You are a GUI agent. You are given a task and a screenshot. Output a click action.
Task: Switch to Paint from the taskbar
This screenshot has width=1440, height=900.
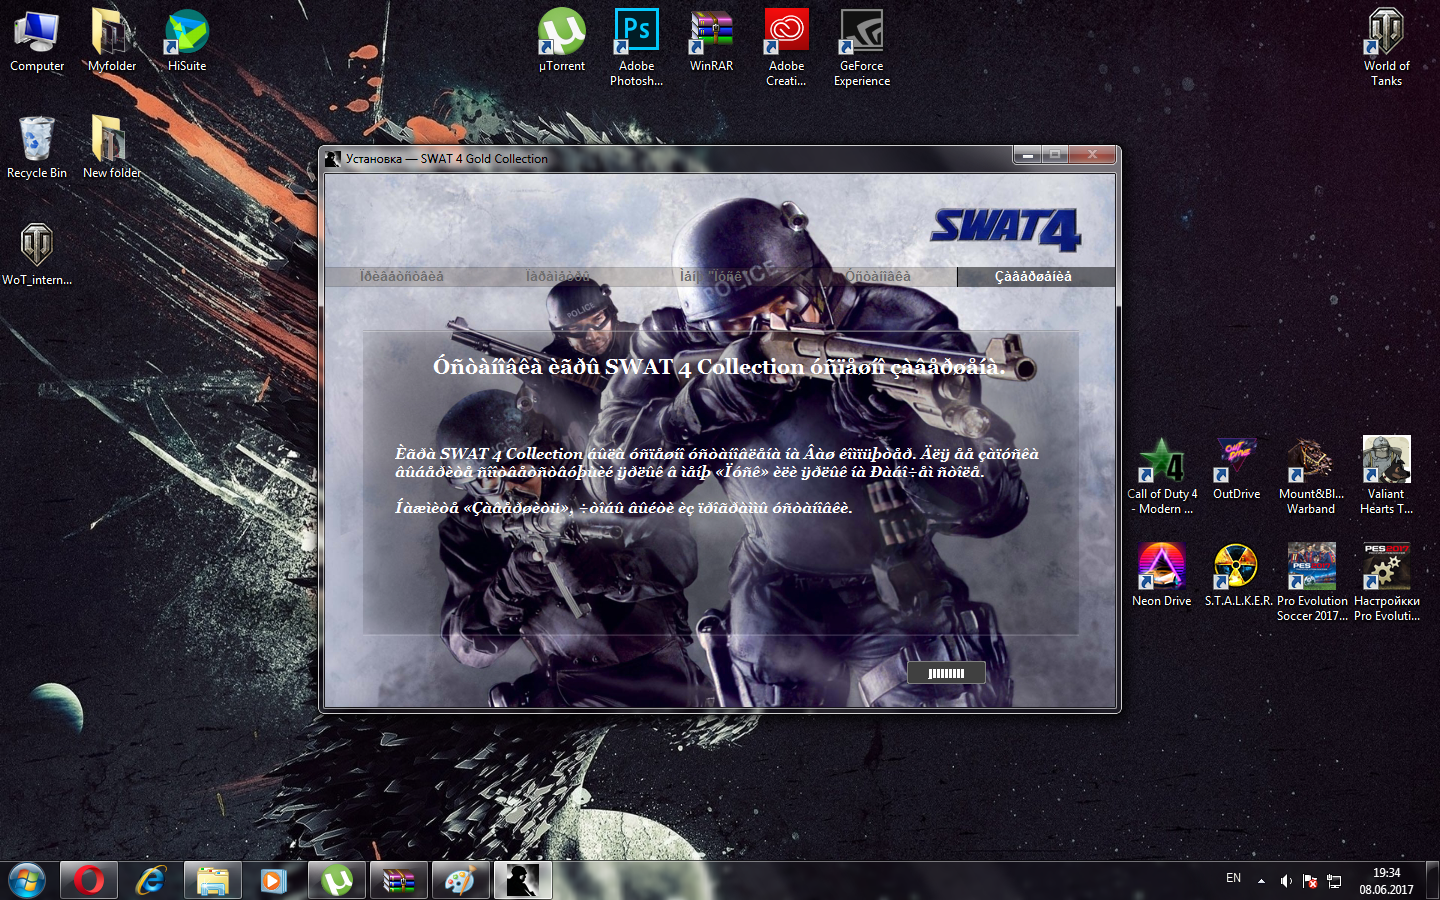point(460,881)
